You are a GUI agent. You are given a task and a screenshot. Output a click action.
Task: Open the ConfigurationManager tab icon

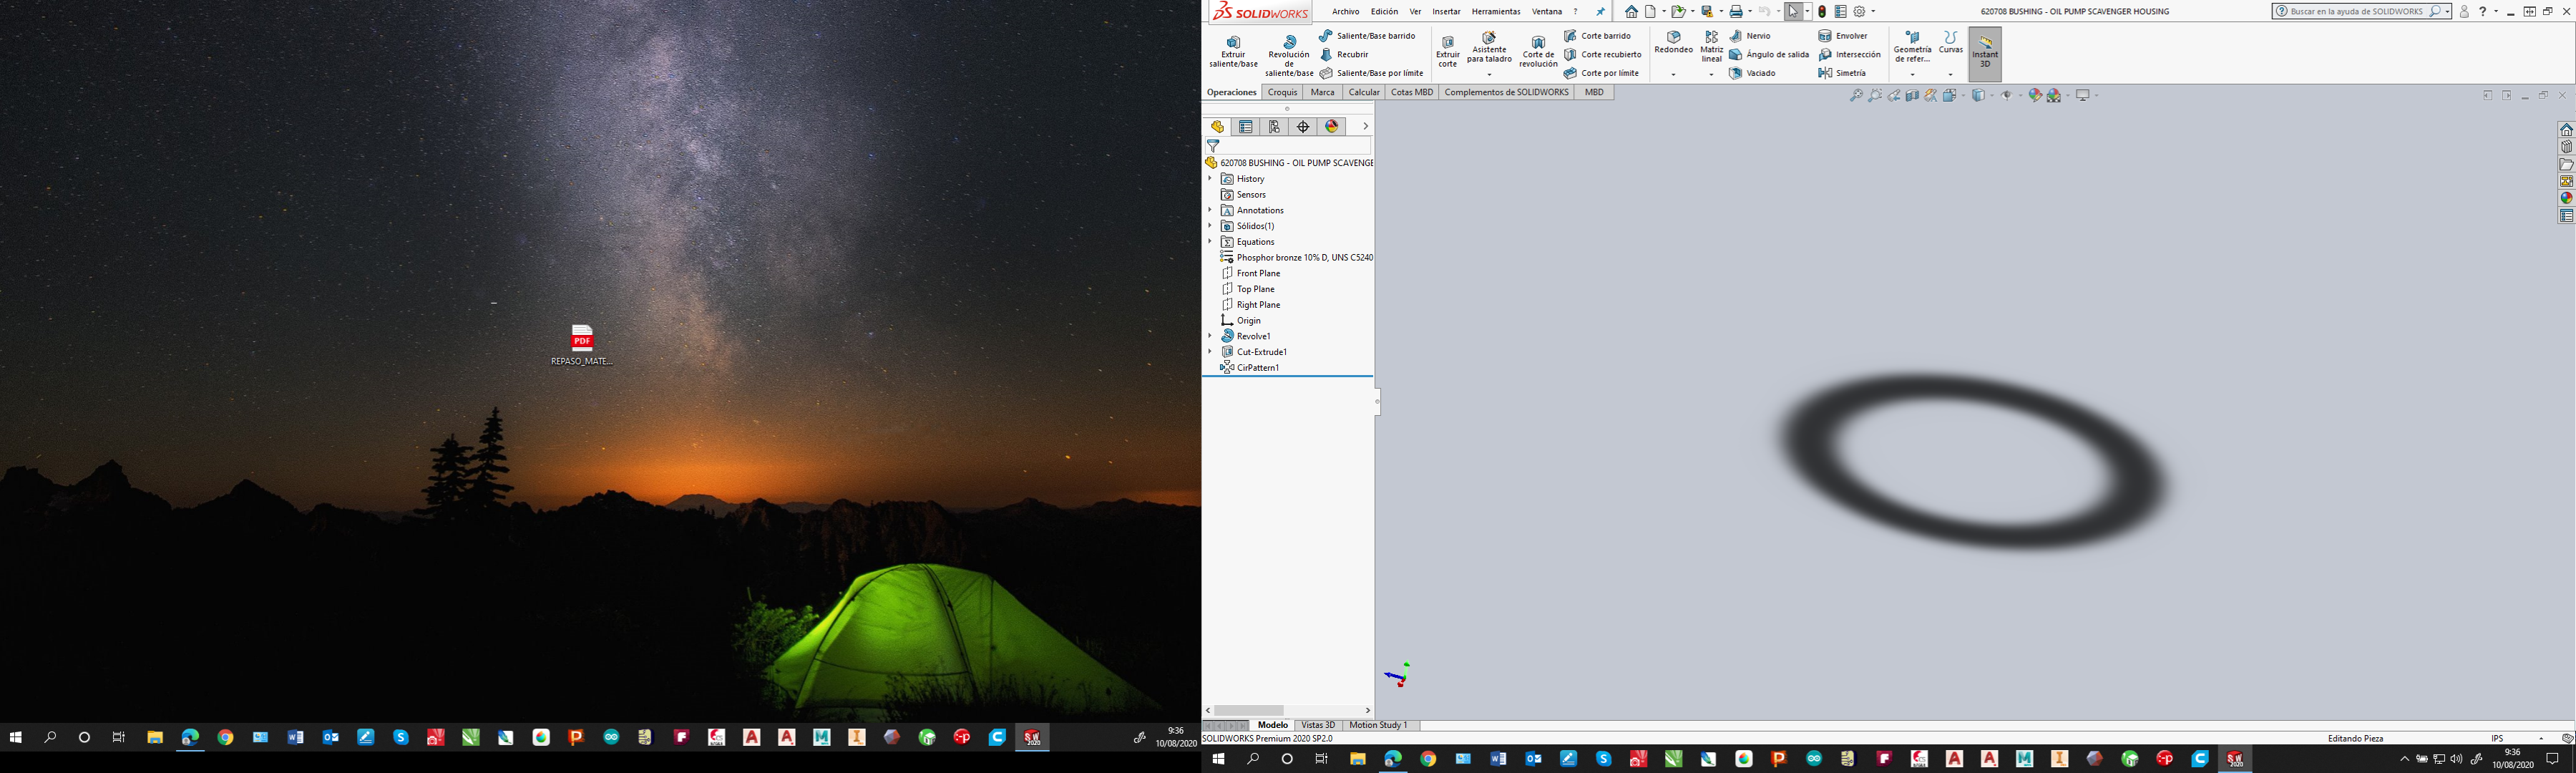coord(1274,127)
